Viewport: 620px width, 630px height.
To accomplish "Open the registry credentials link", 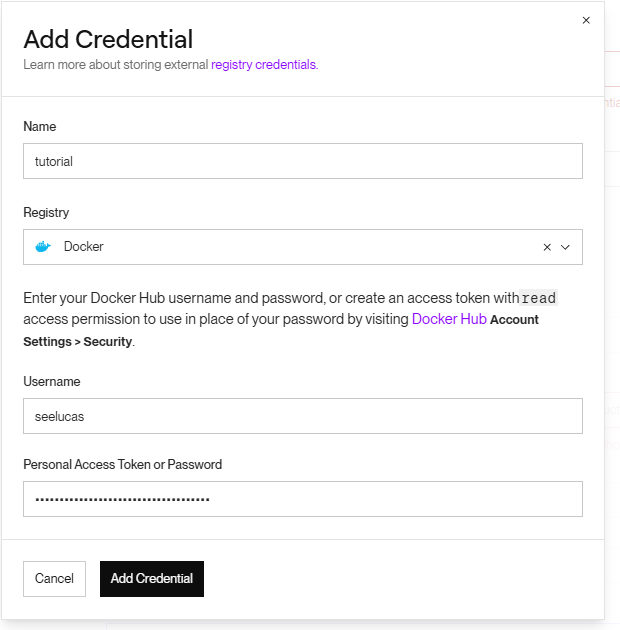I will [264, 65].
